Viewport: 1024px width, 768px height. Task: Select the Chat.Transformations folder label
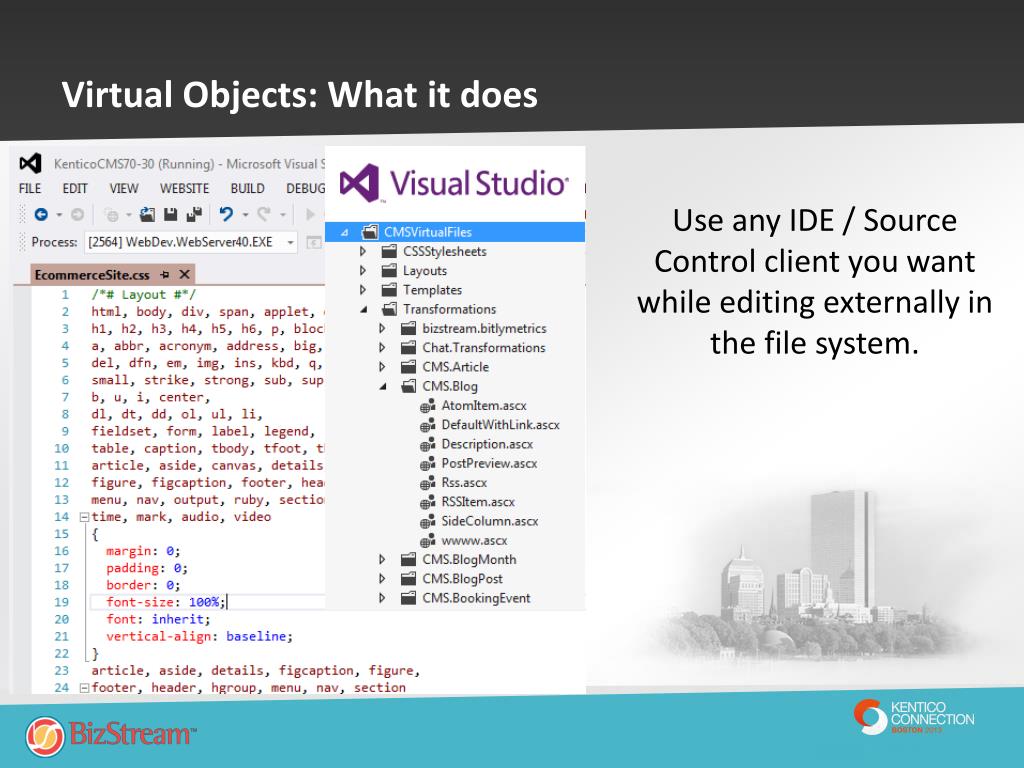tap(484, 348)
